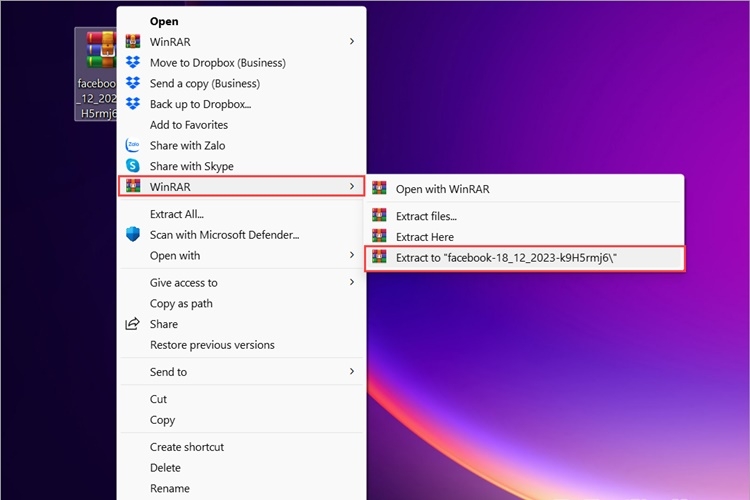
Task: Click the Dropbox icon beside Back up to Dropbox
Action: coord(133,103)
